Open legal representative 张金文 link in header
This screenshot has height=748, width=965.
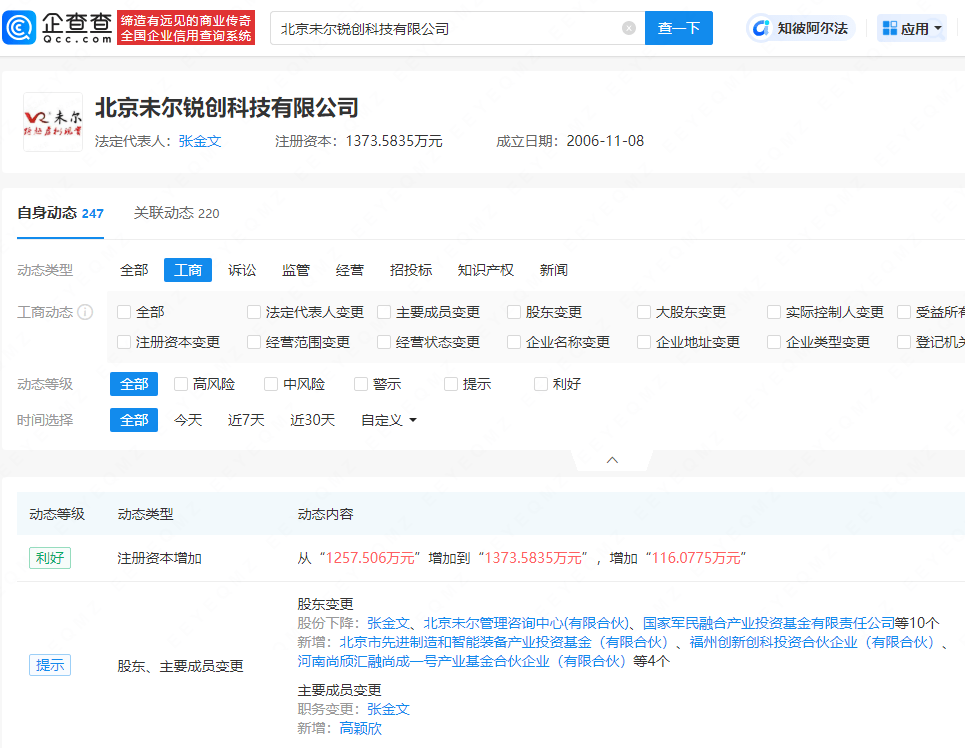pyautogui.click(x=200, y=141)
